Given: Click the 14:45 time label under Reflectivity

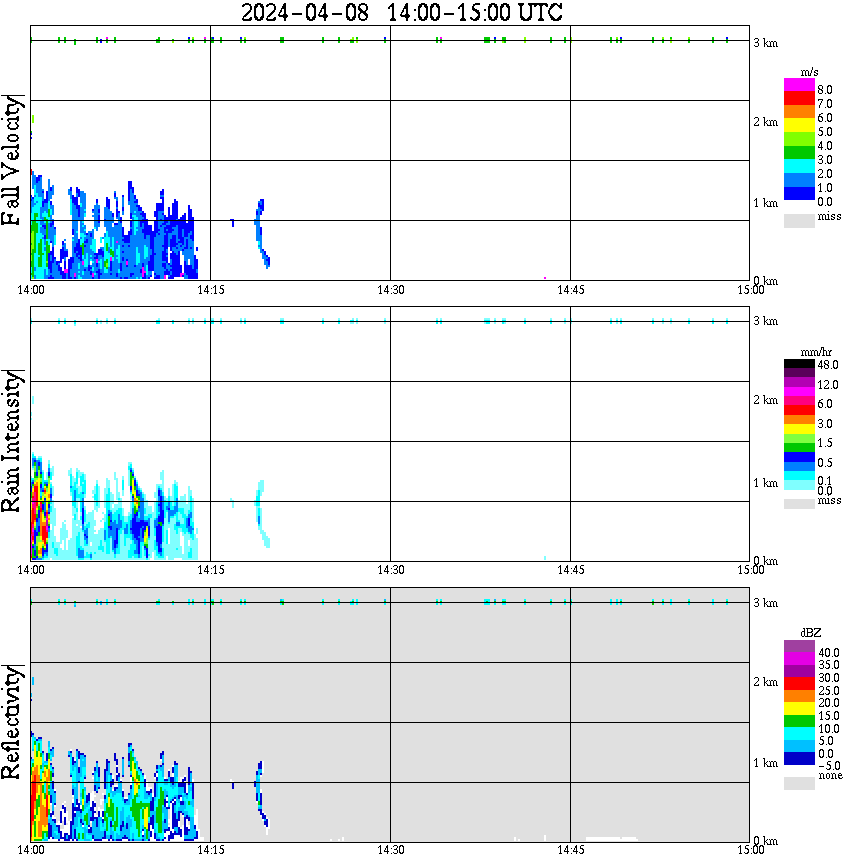Looking at the screenshot, I should (x=570, y=850).
